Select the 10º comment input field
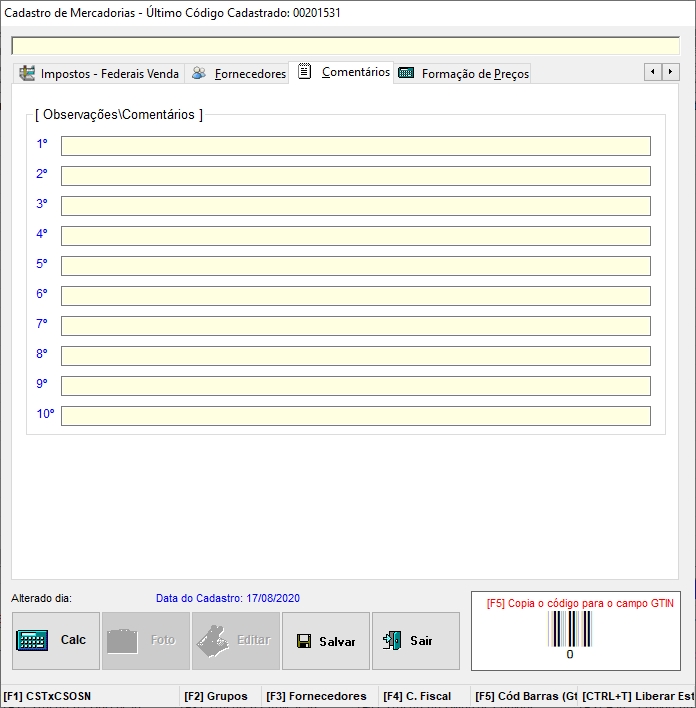This screenshot has width=696, height=708. (355, 416)
